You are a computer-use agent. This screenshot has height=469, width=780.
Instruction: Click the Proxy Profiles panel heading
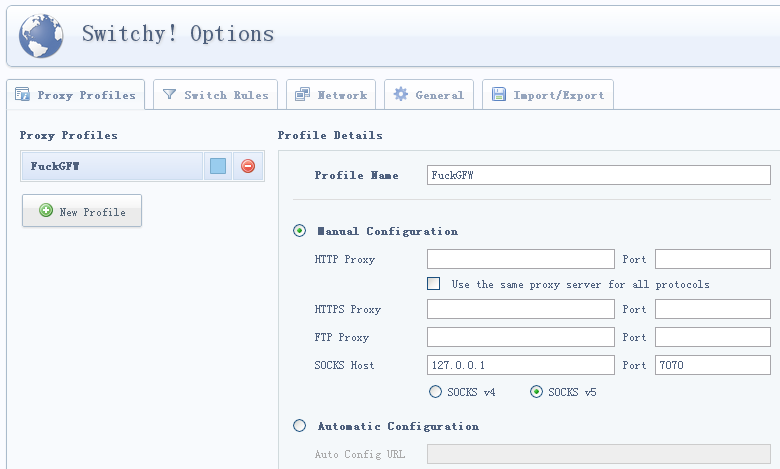[x=69, y=135]
